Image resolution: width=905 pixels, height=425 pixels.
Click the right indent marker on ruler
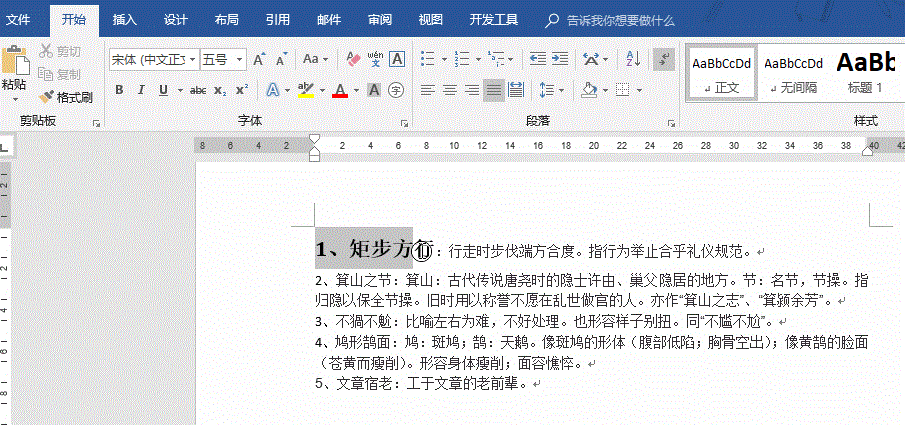click(x=867, y=151)
